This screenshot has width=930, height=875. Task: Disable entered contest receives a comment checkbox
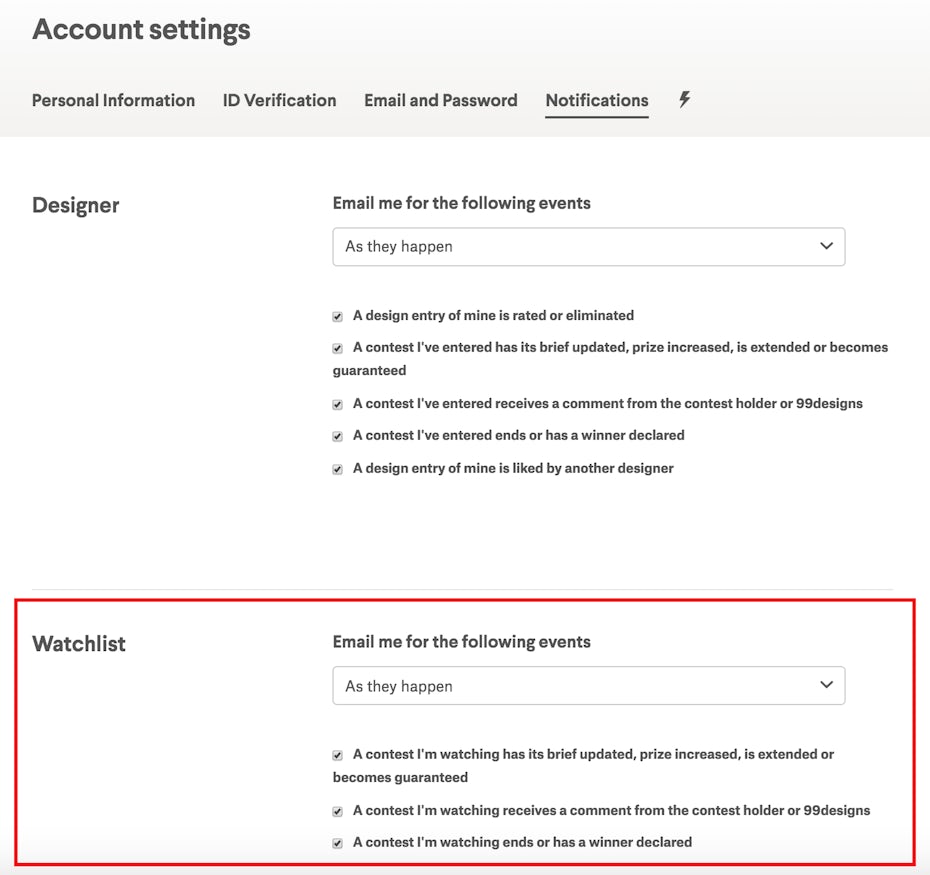click(338, 405)
